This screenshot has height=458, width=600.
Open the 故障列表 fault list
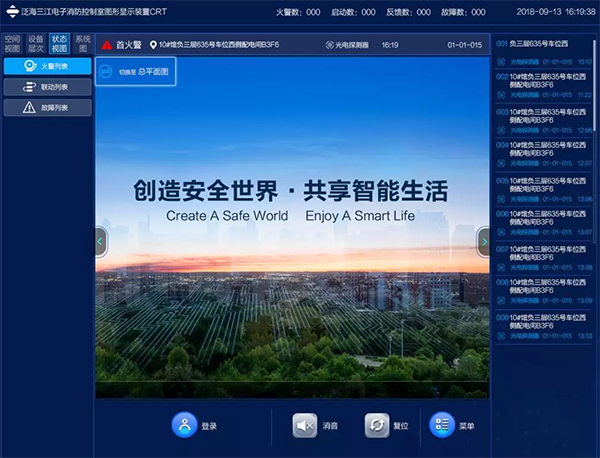47,107
